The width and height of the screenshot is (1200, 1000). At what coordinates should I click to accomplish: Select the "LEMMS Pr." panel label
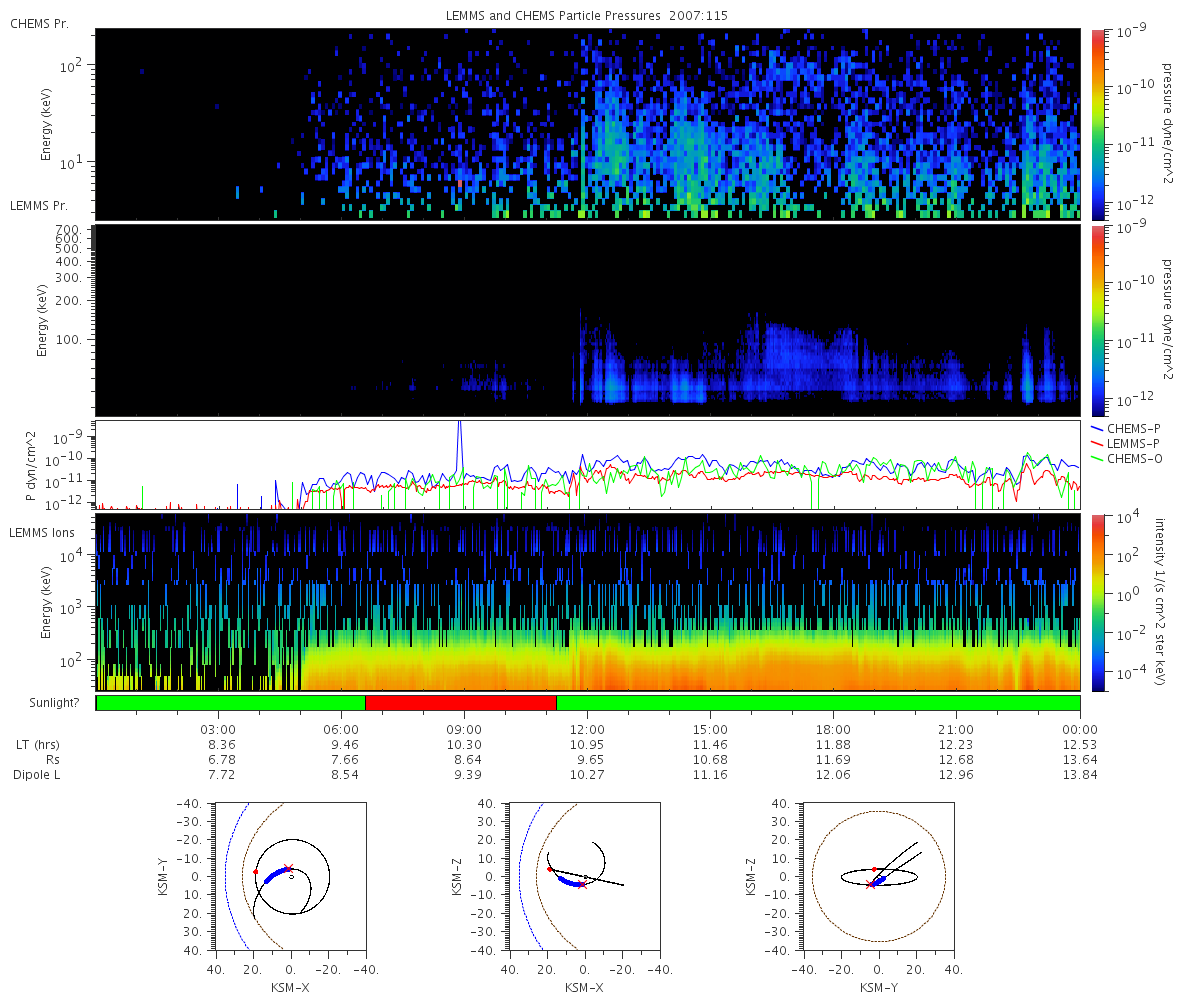pos(39,205)
